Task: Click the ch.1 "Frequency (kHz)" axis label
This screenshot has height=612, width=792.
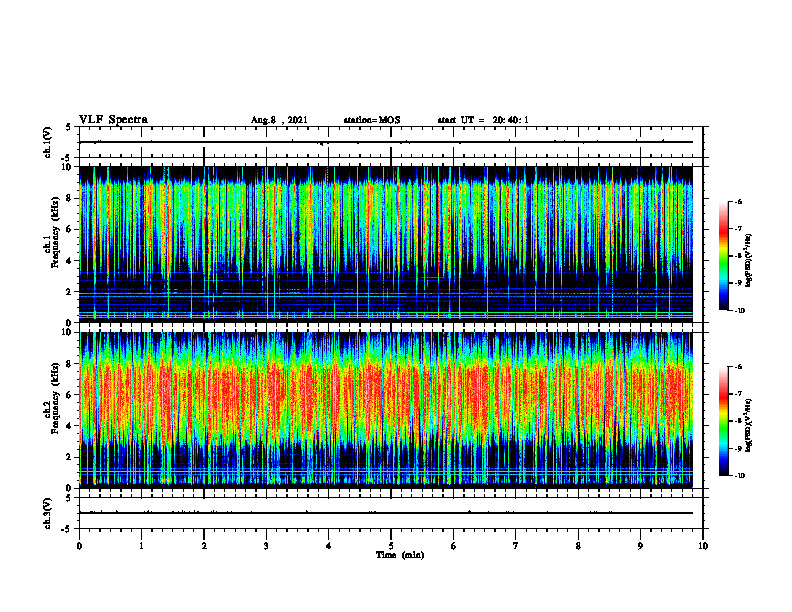Action: (55, 232)
